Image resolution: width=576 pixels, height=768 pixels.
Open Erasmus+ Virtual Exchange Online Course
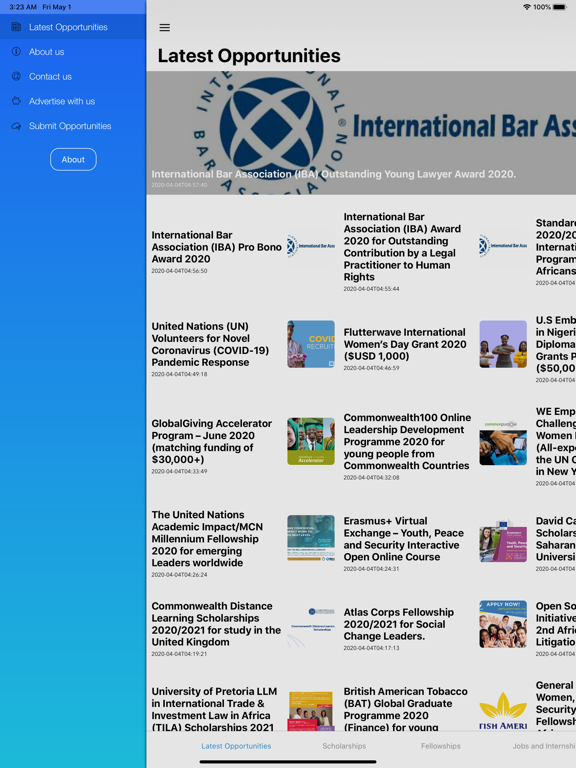click(404, 538)
